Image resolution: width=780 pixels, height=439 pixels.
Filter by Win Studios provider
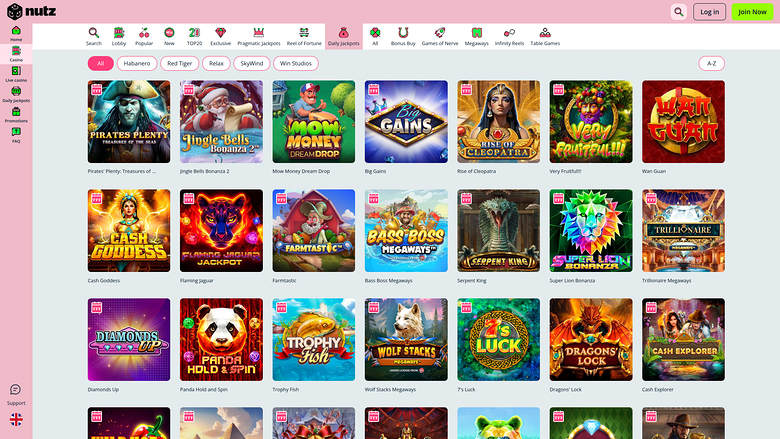click(295, 63)
